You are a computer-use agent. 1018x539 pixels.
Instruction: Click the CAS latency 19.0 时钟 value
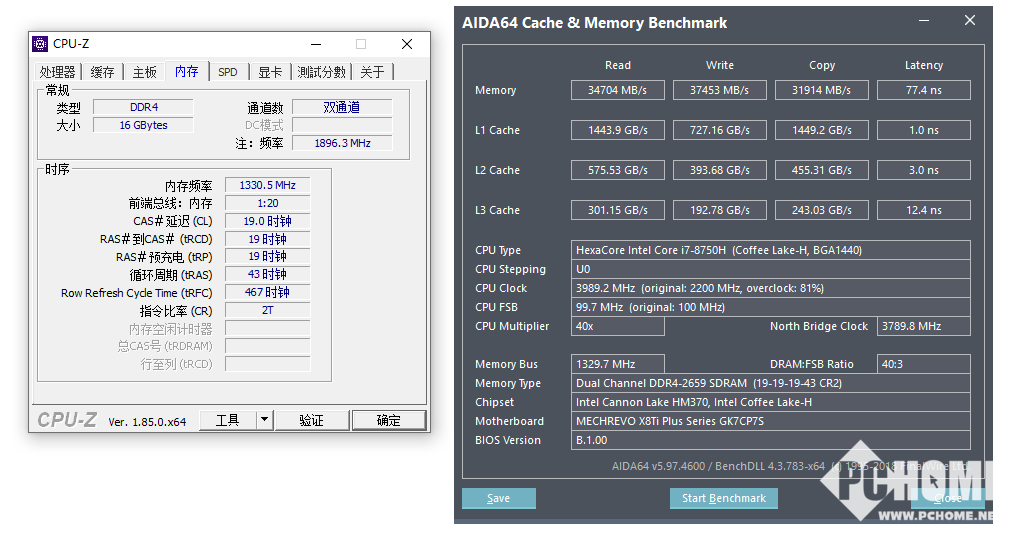(267, 221)
